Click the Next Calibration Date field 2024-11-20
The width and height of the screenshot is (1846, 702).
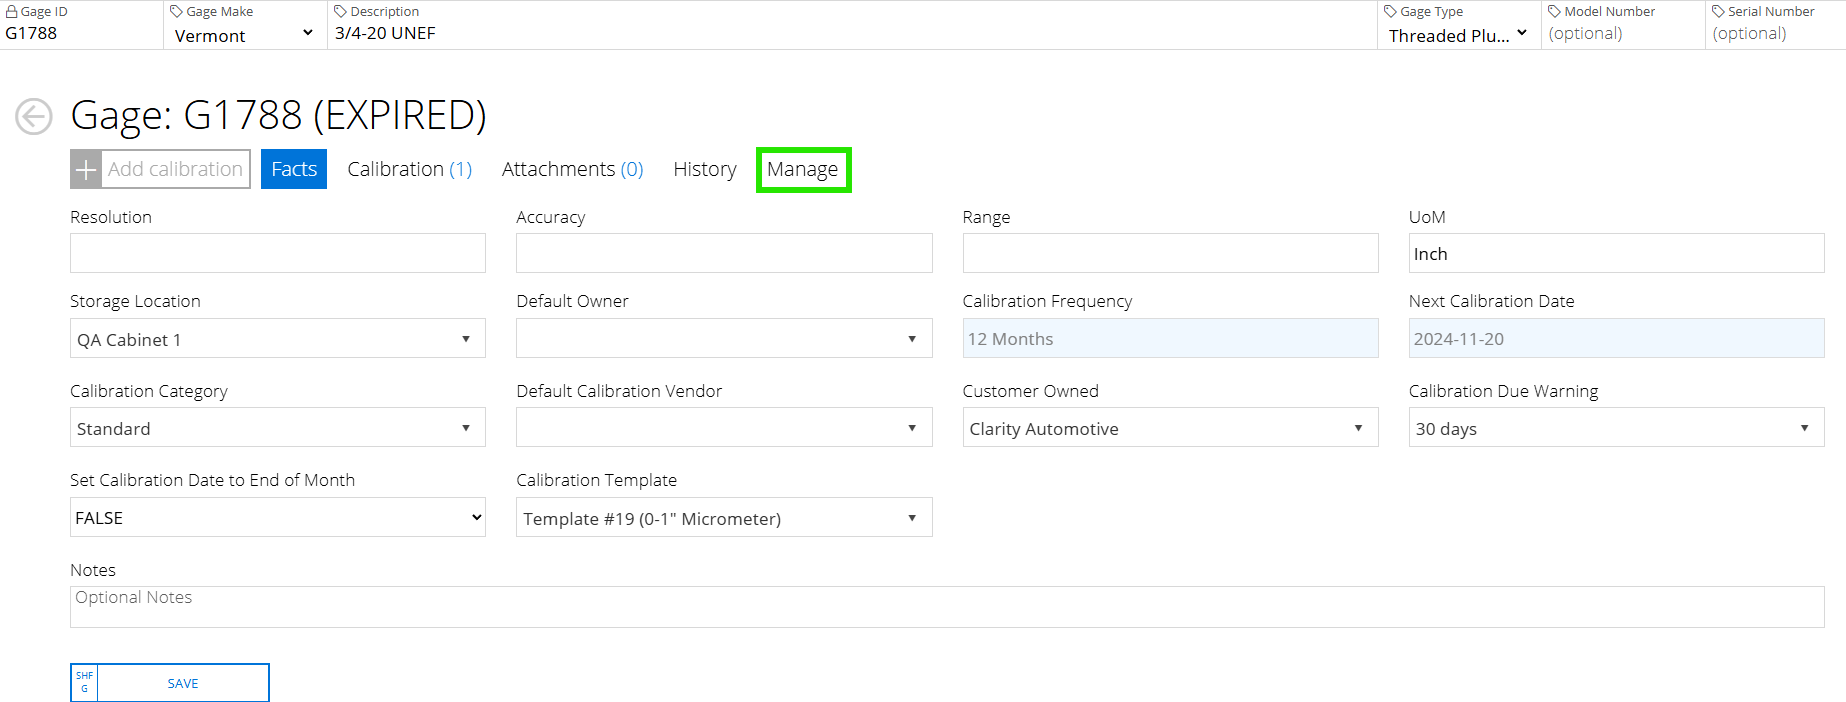pyautogui.click(x=1616, y=338)
